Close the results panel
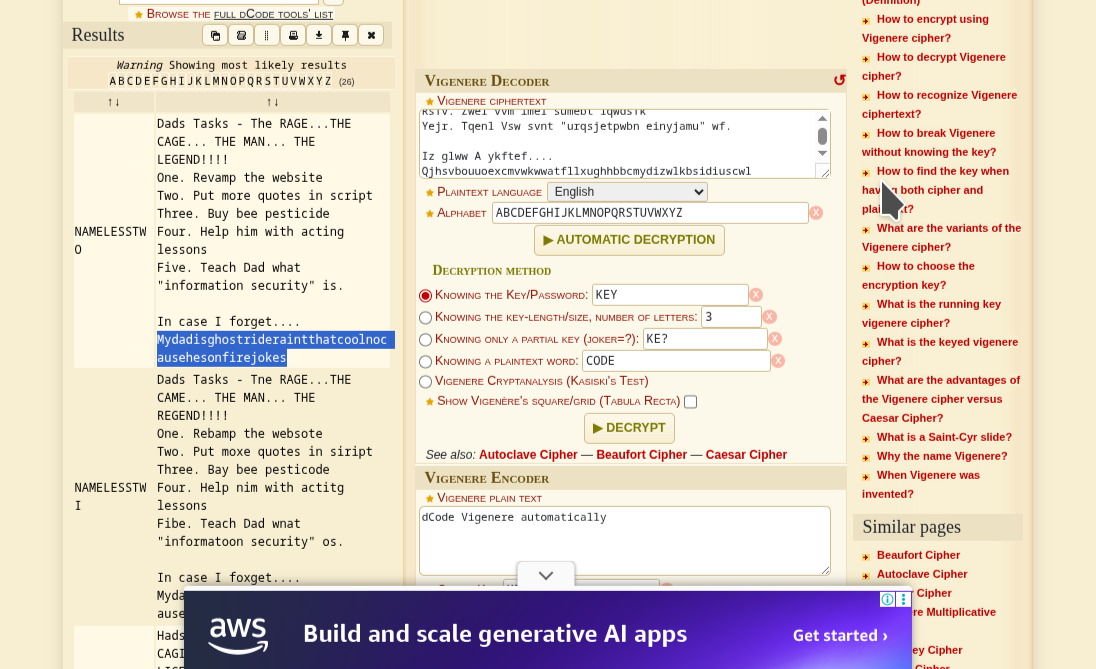The height and width of the screenshot is (669, 1096). pyautogui.click(x=371, y=35)
